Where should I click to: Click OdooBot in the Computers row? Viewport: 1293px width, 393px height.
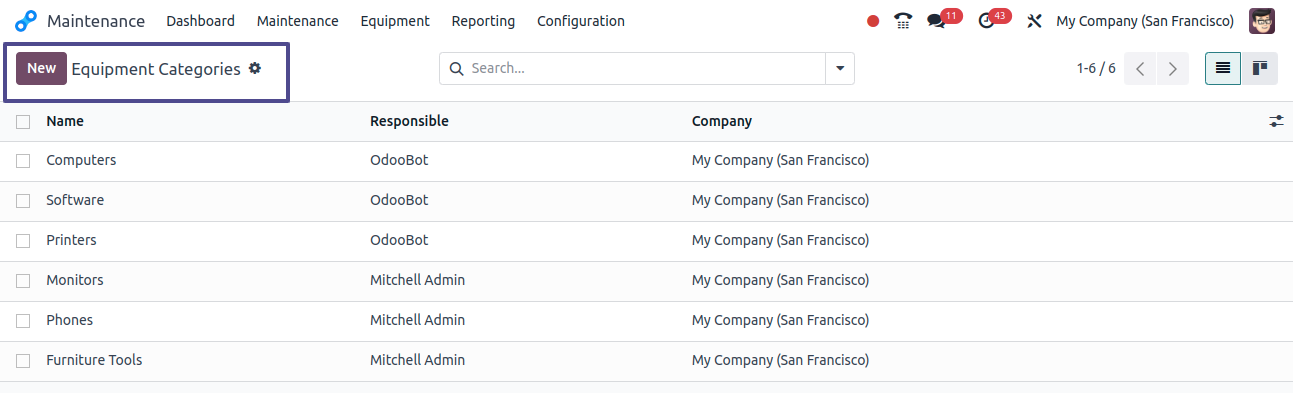(399, 160)
